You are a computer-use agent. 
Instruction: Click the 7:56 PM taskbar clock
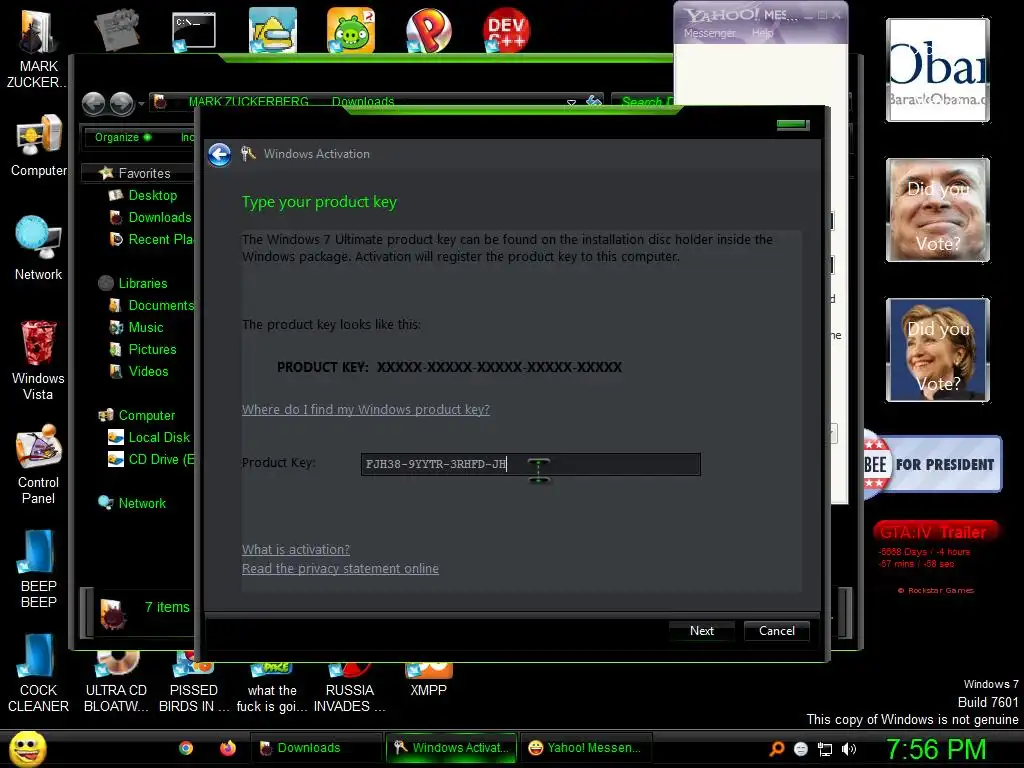(935, 749)
